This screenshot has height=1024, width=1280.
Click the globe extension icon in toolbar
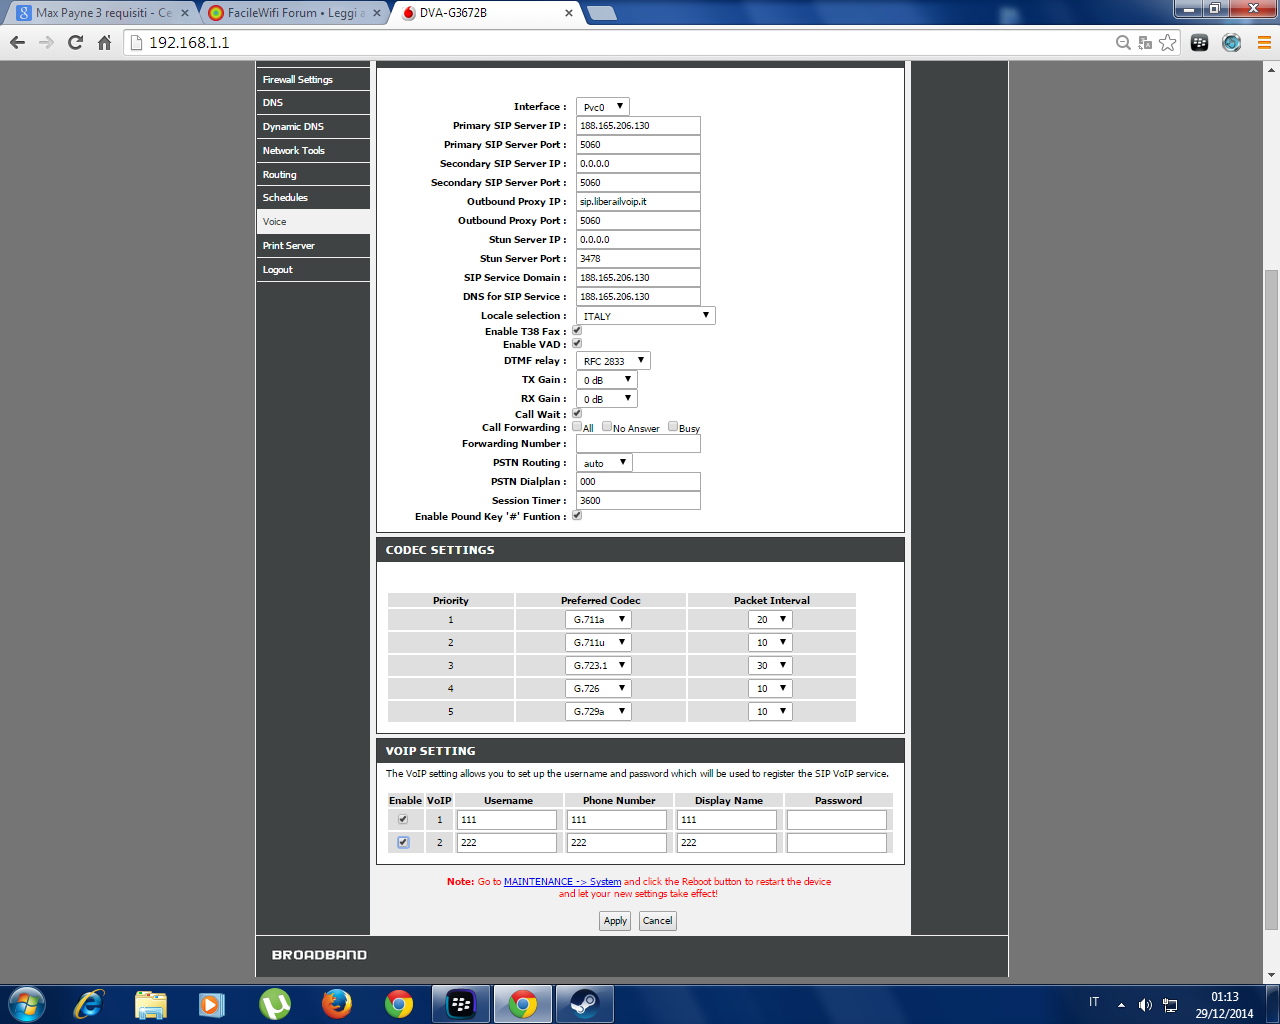point(1232,42)
